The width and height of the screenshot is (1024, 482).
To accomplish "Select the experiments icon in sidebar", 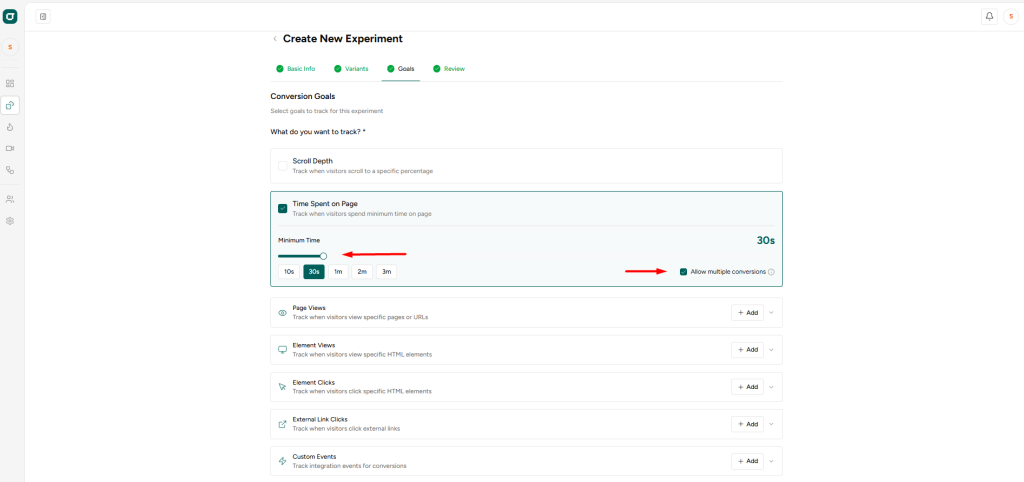I will tap(10, 105).
